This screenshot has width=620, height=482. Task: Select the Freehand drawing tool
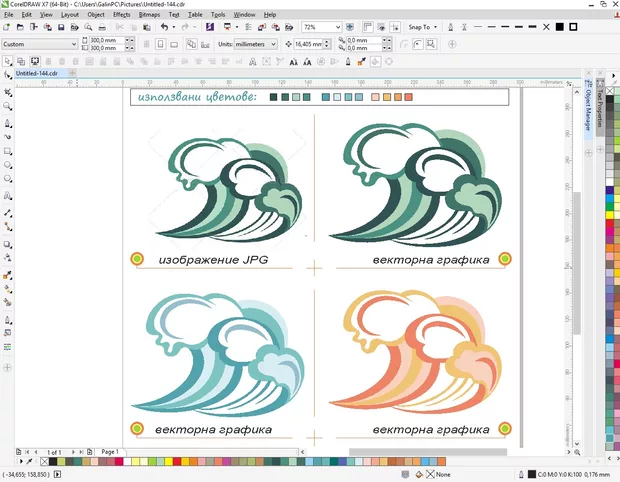[x=7, y=124]
